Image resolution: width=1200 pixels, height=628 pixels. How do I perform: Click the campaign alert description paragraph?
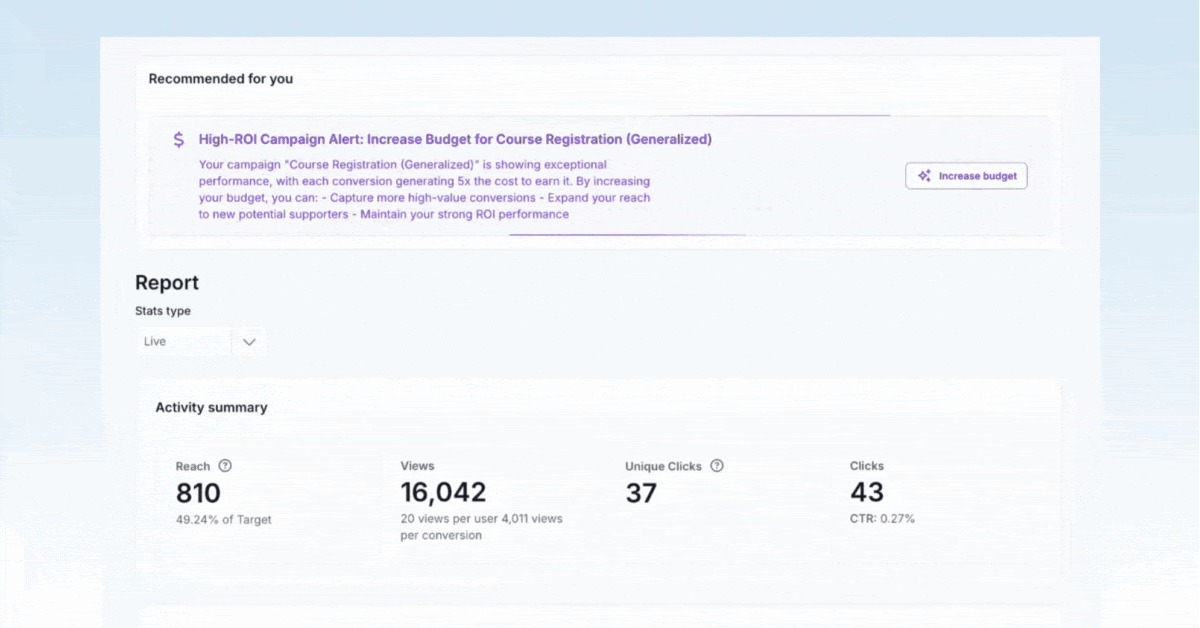coord(425,189)
